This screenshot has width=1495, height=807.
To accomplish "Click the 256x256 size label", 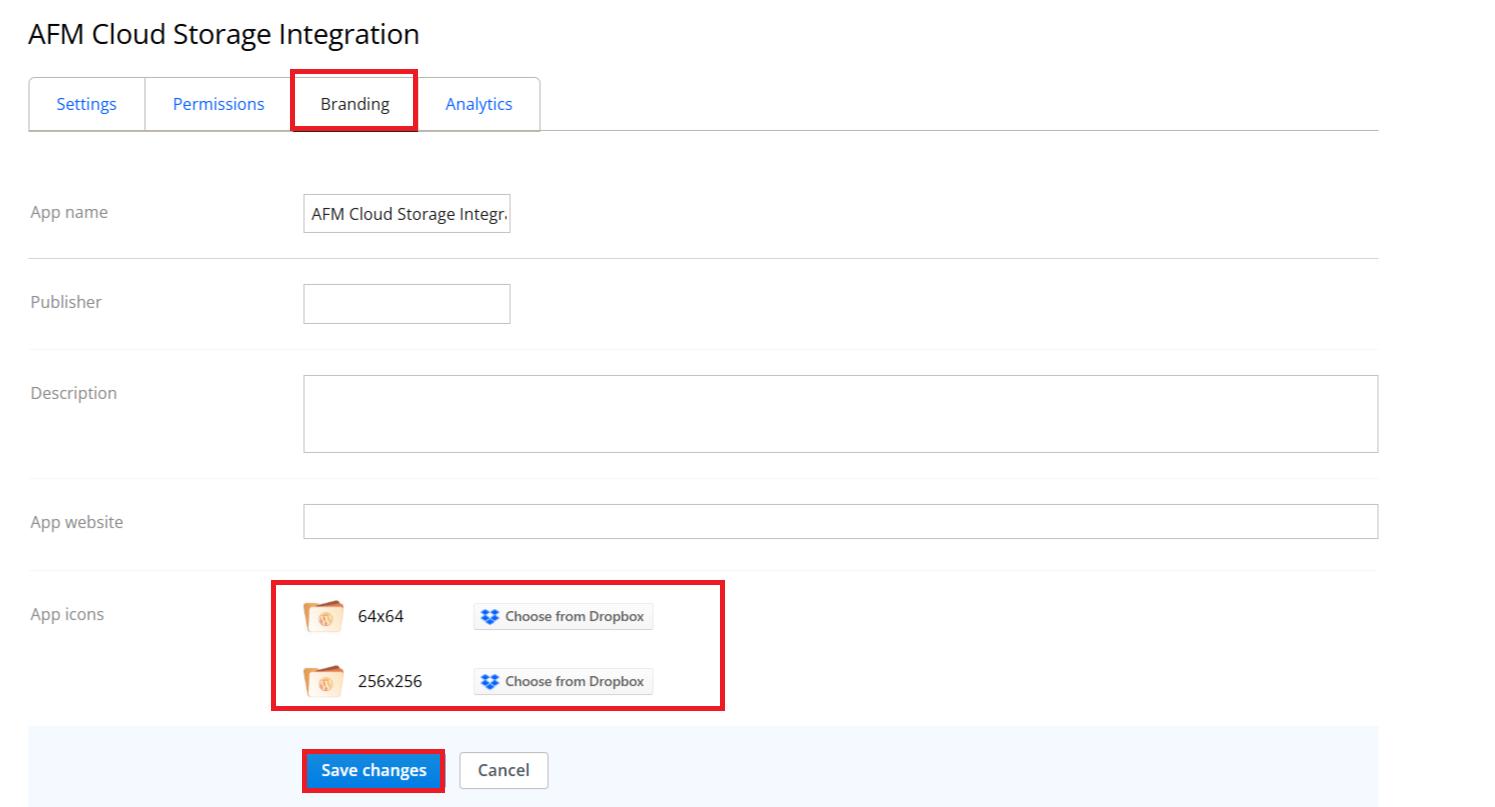I will tap(390, 682).
